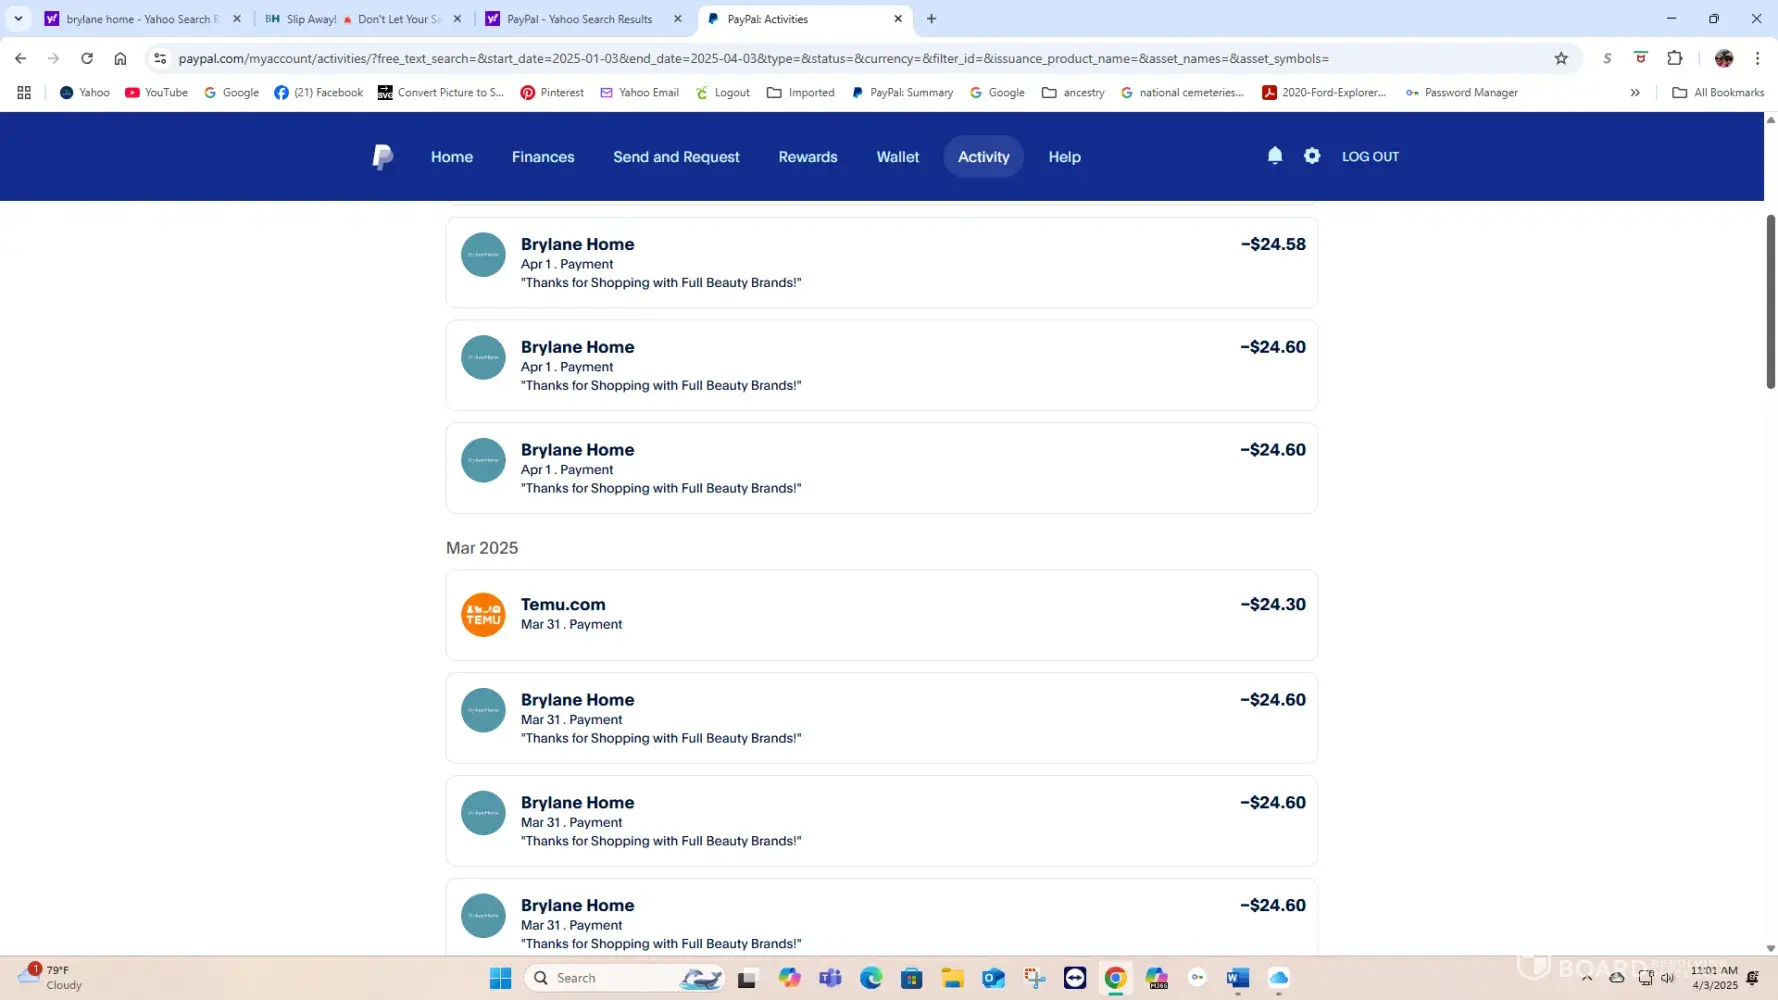Image resolution: width=1778 pixels, height=1000 pixels.
Task: Open the browser Extensions puzzle icon
Action: coord(1675,59)
